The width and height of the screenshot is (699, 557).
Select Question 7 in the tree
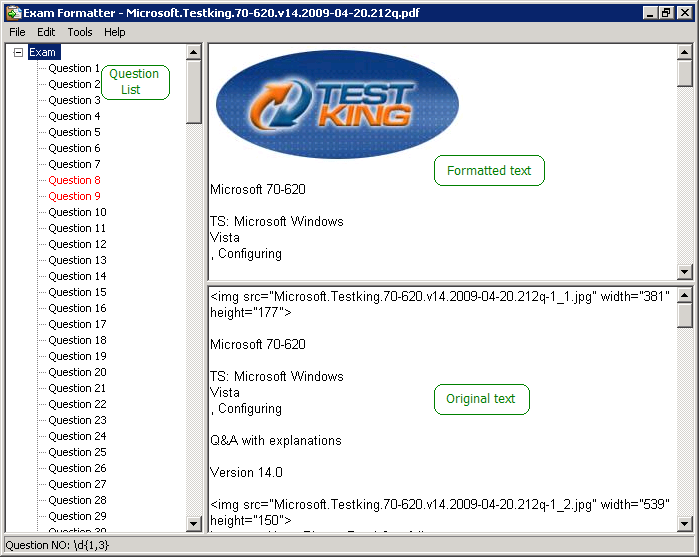[74, 165]
